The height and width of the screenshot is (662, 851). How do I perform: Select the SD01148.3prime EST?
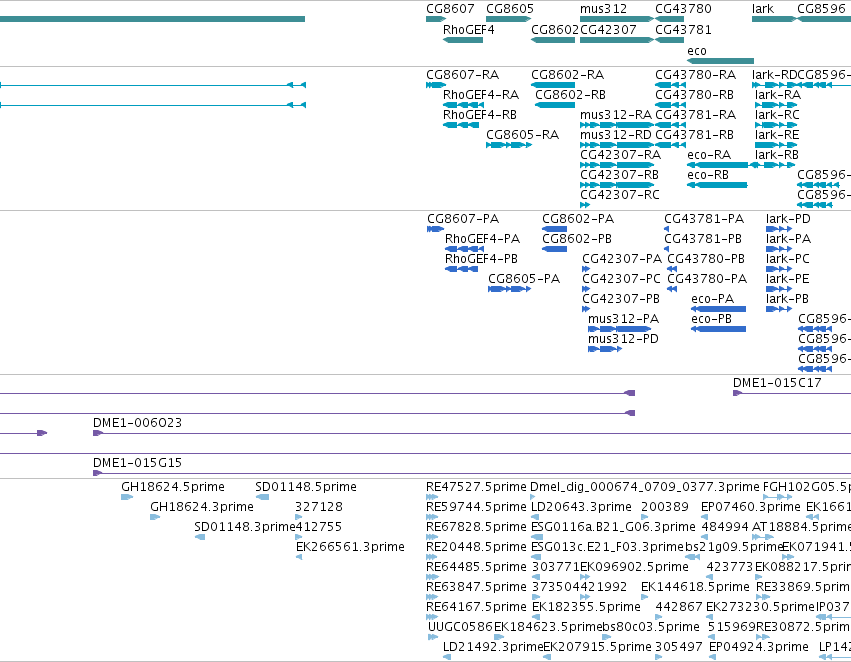coord(200,537)
